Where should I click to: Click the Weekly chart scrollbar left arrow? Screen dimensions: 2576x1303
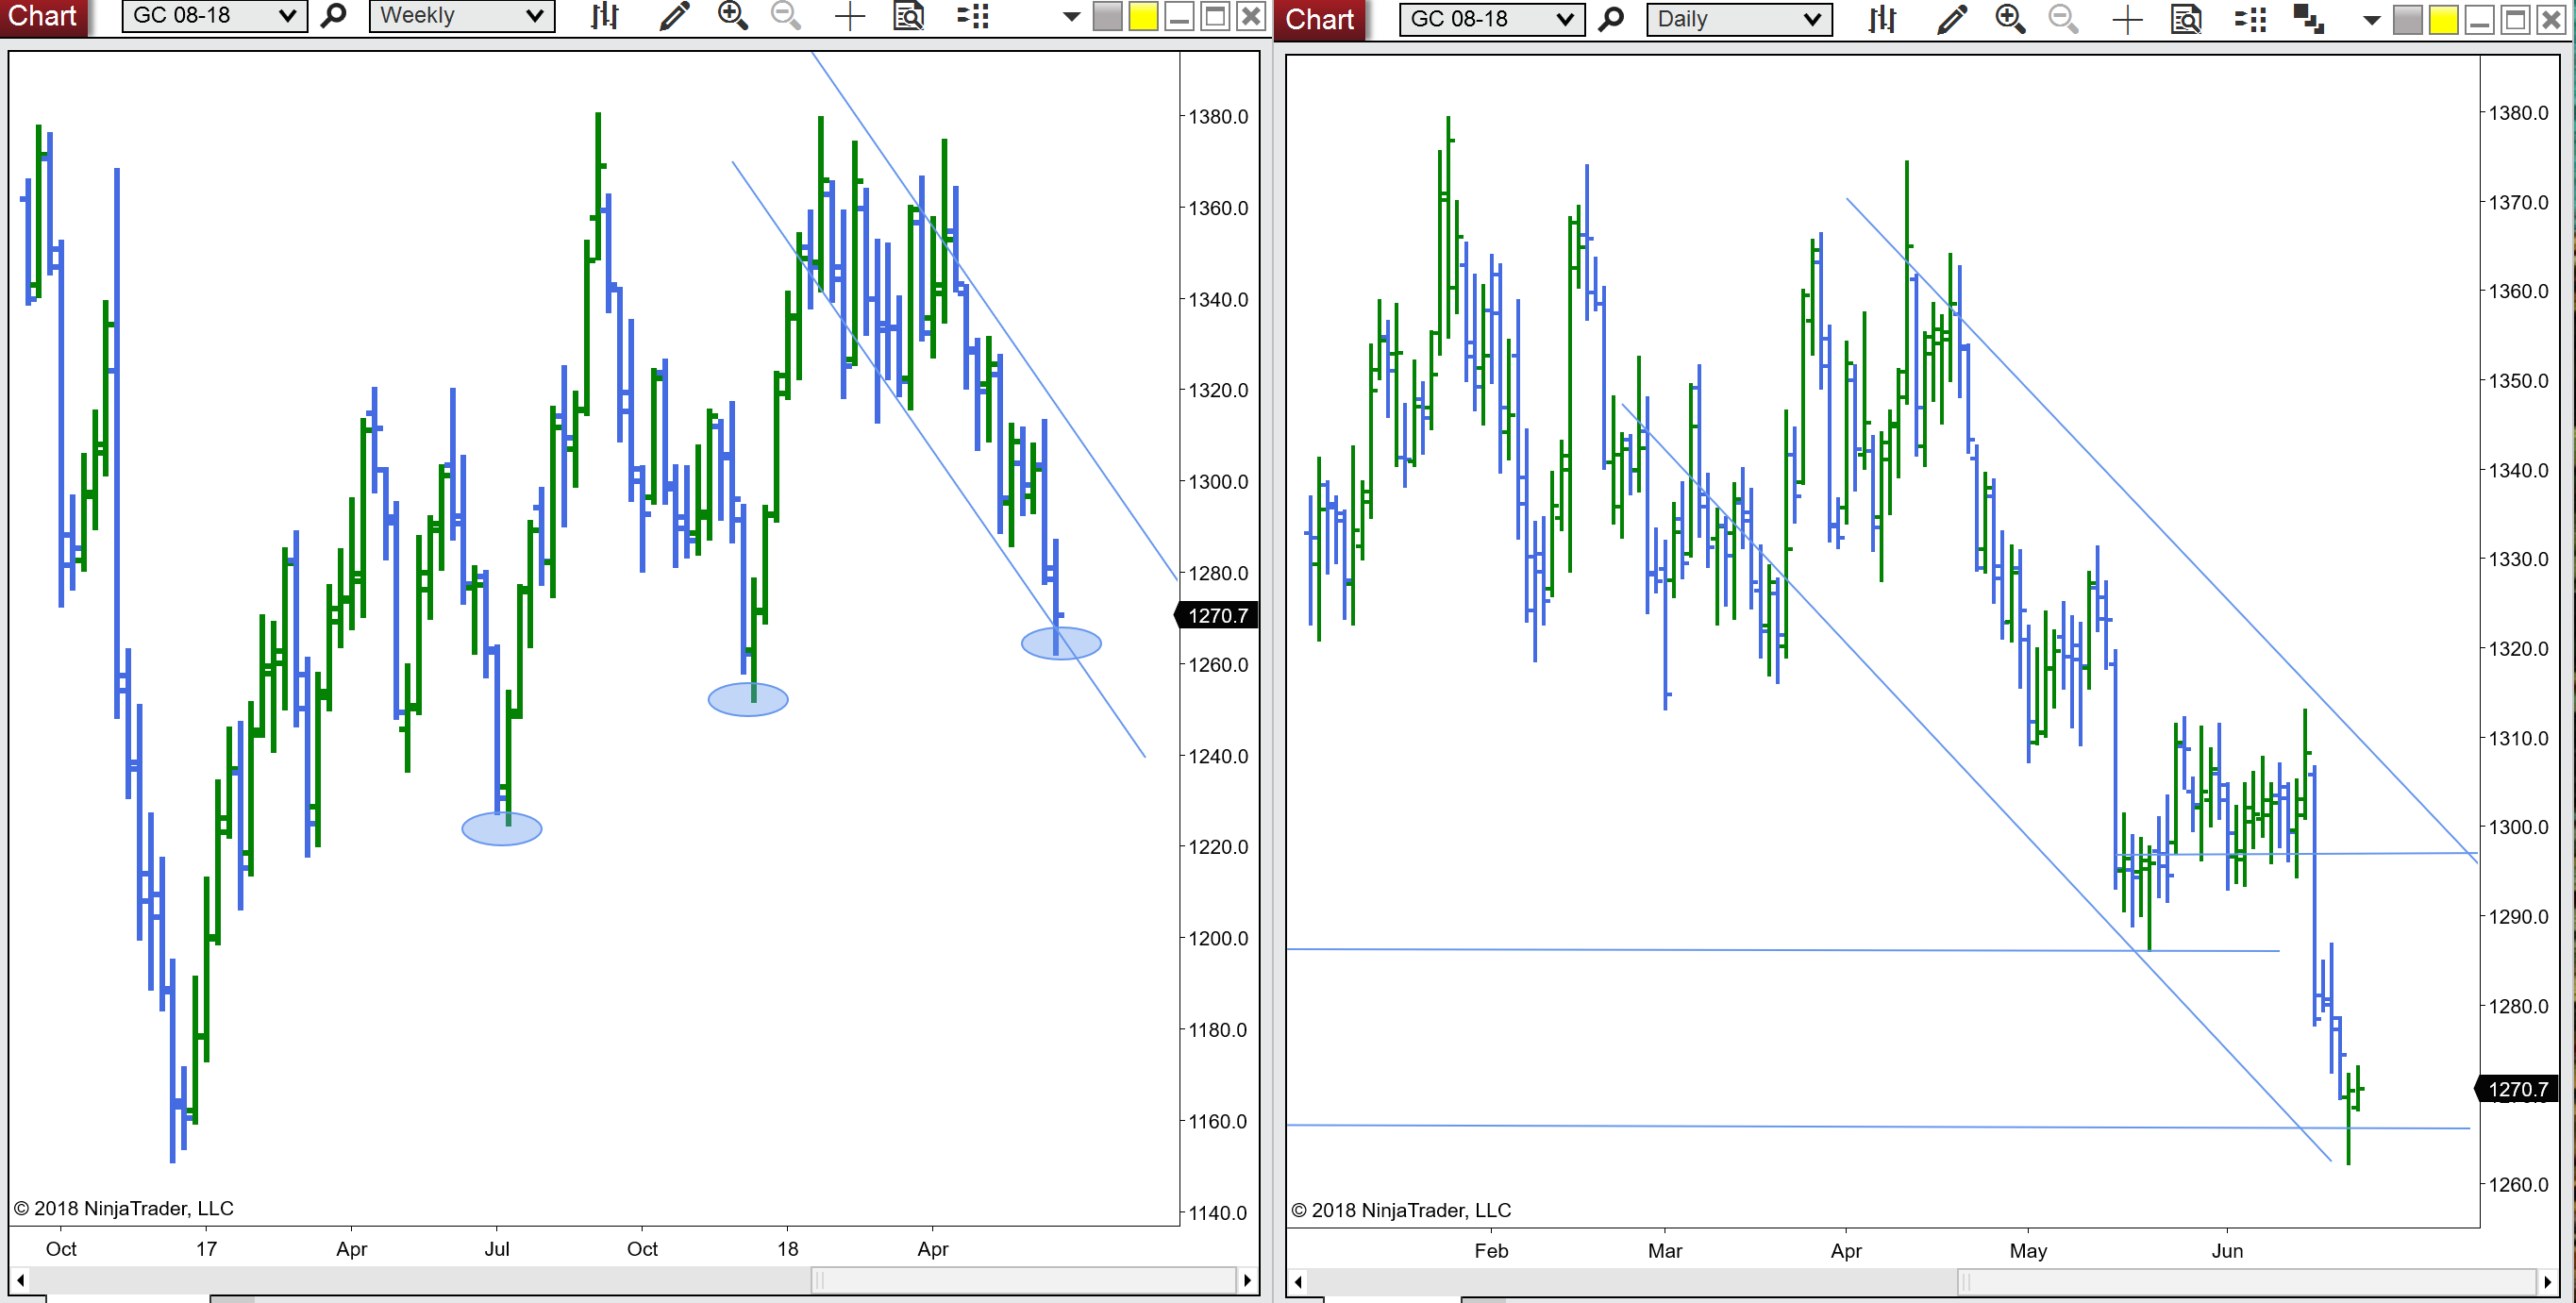click(x=20, y=1280)
